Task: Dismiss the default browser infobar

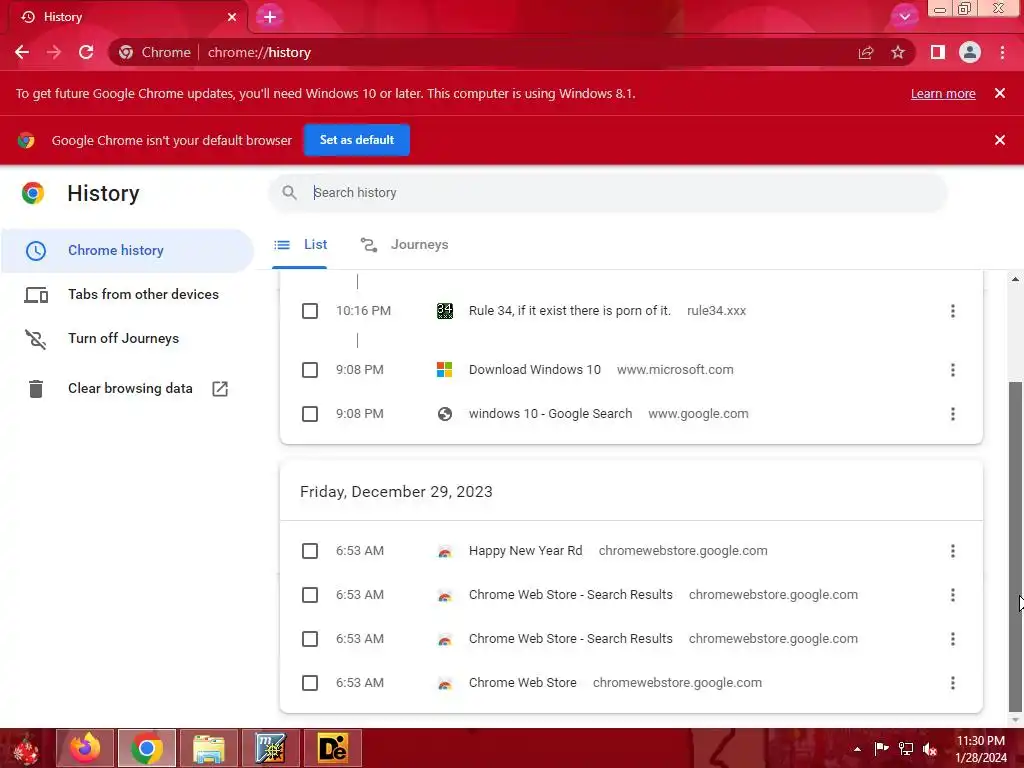Action: pos(1000,140)
